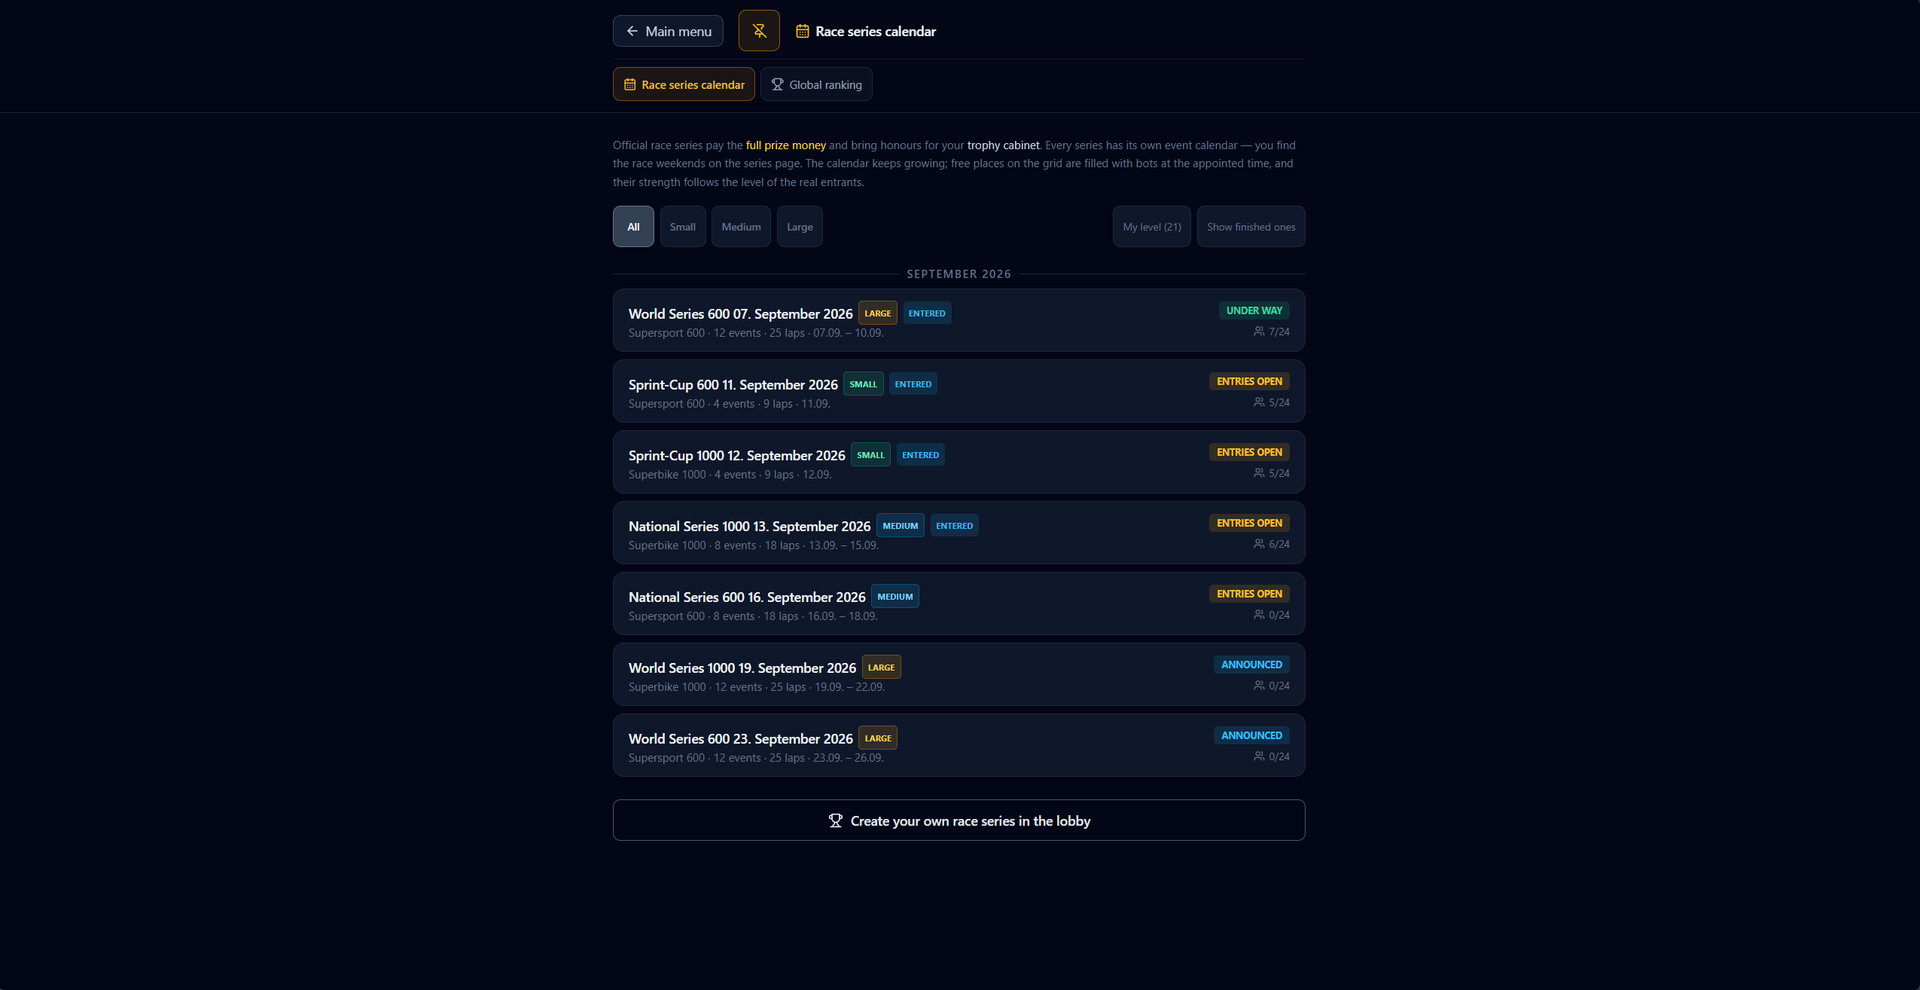Toggle Show finished ones
This screenshot has width=1920, height=990.
[1251, 227]
